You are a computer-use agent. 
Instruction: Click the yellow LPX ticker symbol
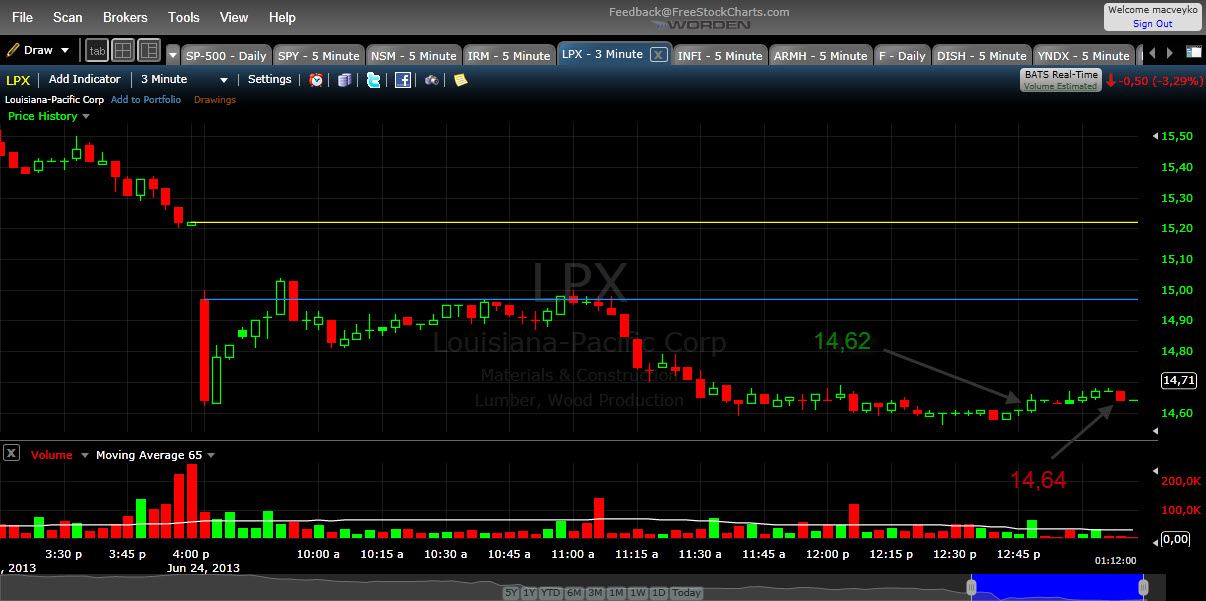point(18,79)
